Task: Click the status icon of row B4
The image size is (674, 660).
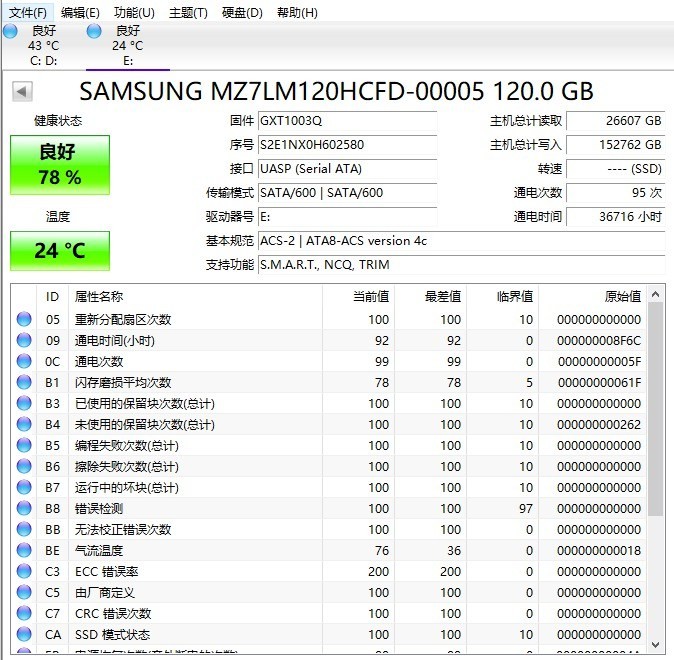Action: [x=24, y=424]
